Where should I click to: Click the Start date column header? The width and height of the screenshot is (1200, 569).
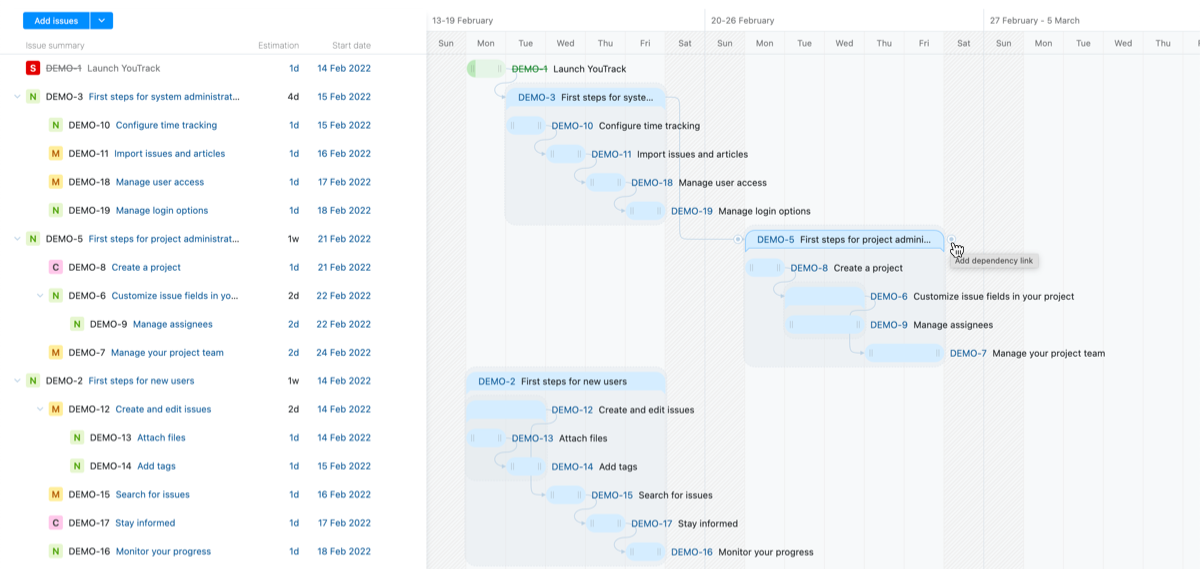[351, 45]
